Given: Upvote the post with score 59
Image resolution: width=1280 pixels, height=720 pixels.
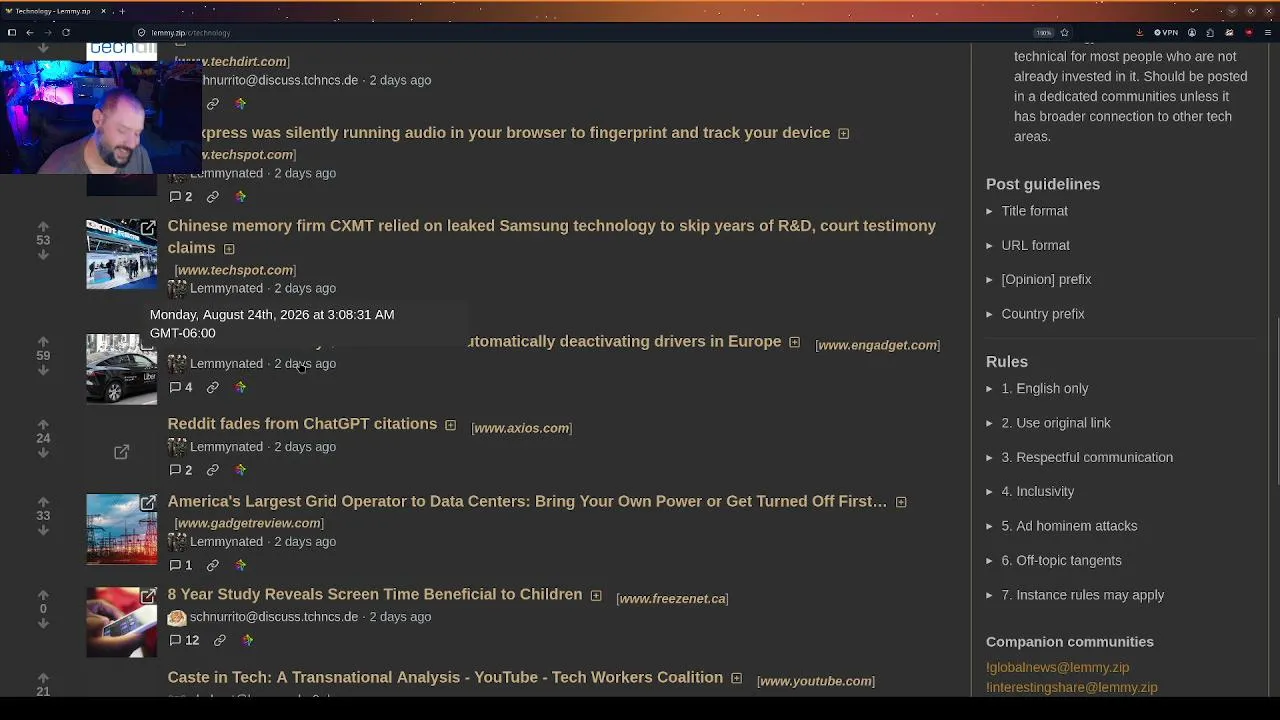Looking at the screenshot, I should (43, 342).
